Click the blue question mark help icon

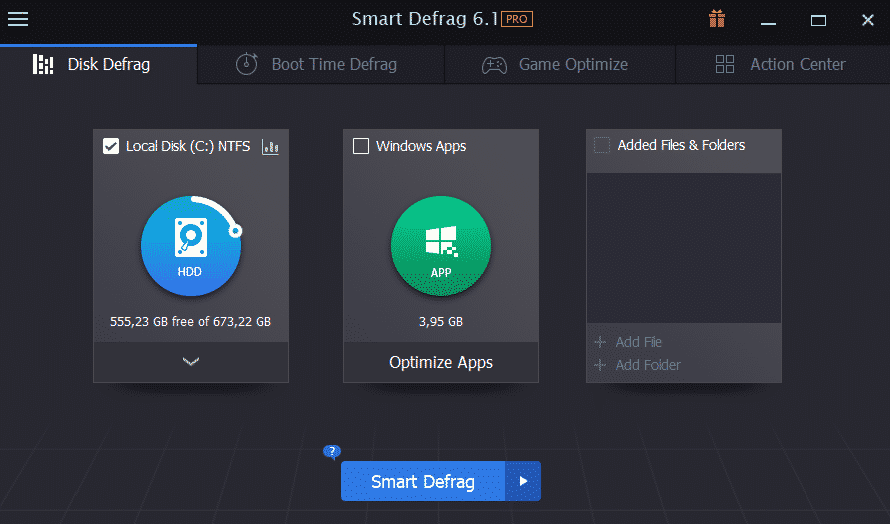(332, 452)
